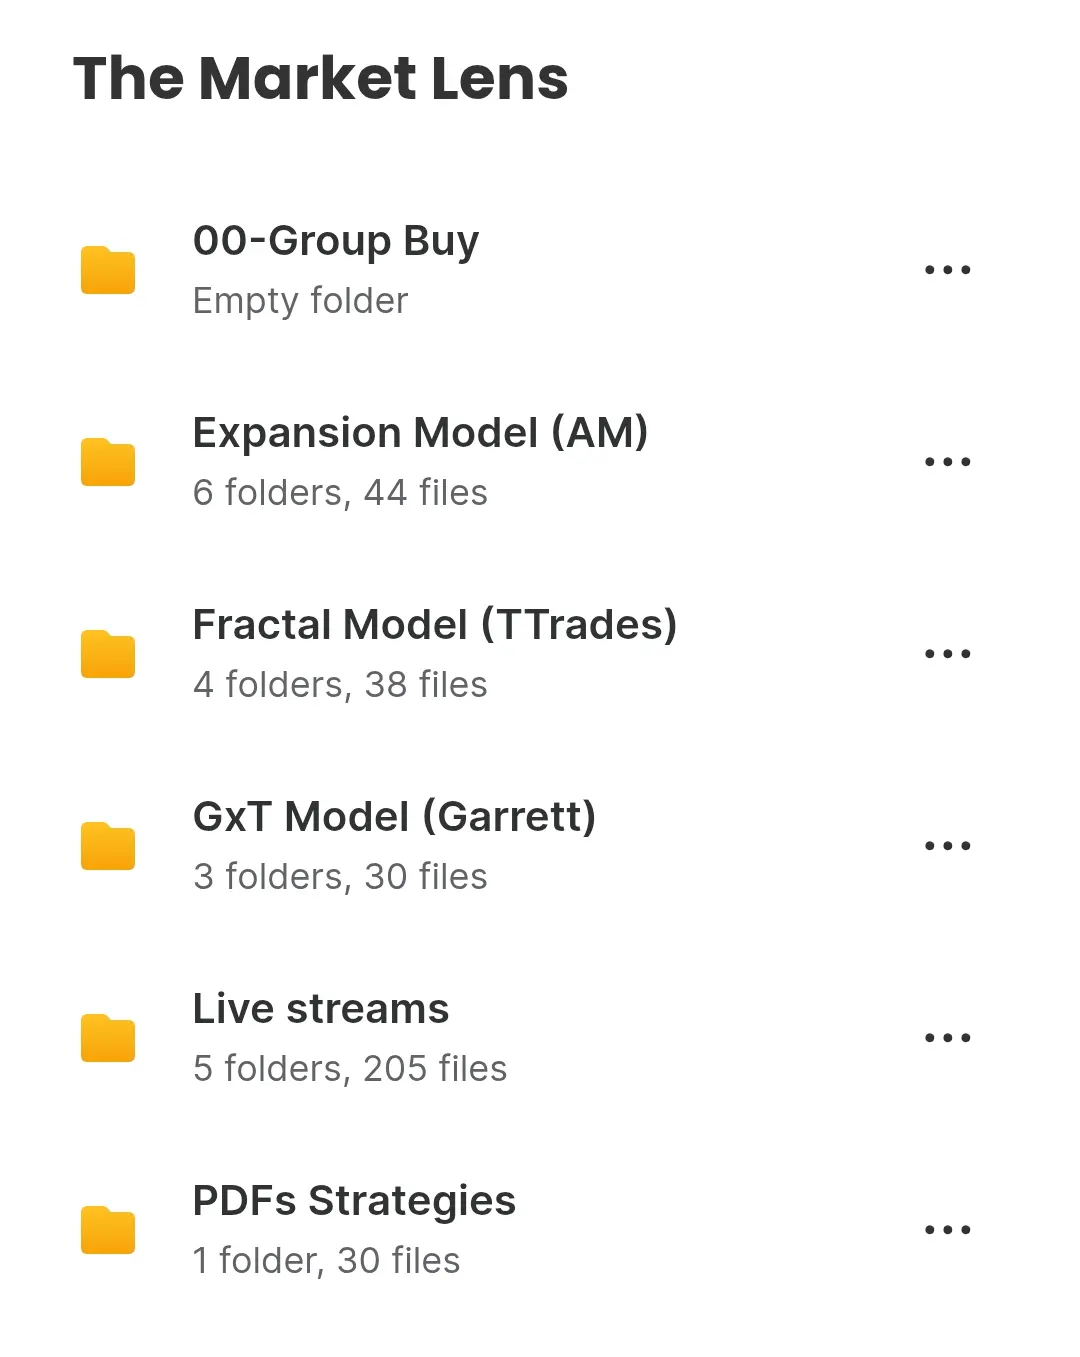Screen dimensions: 1080x1357
Task: Click the Fractal Model (TTrades) folder icon
Action: pyautogui.click(x=108, y=654)
